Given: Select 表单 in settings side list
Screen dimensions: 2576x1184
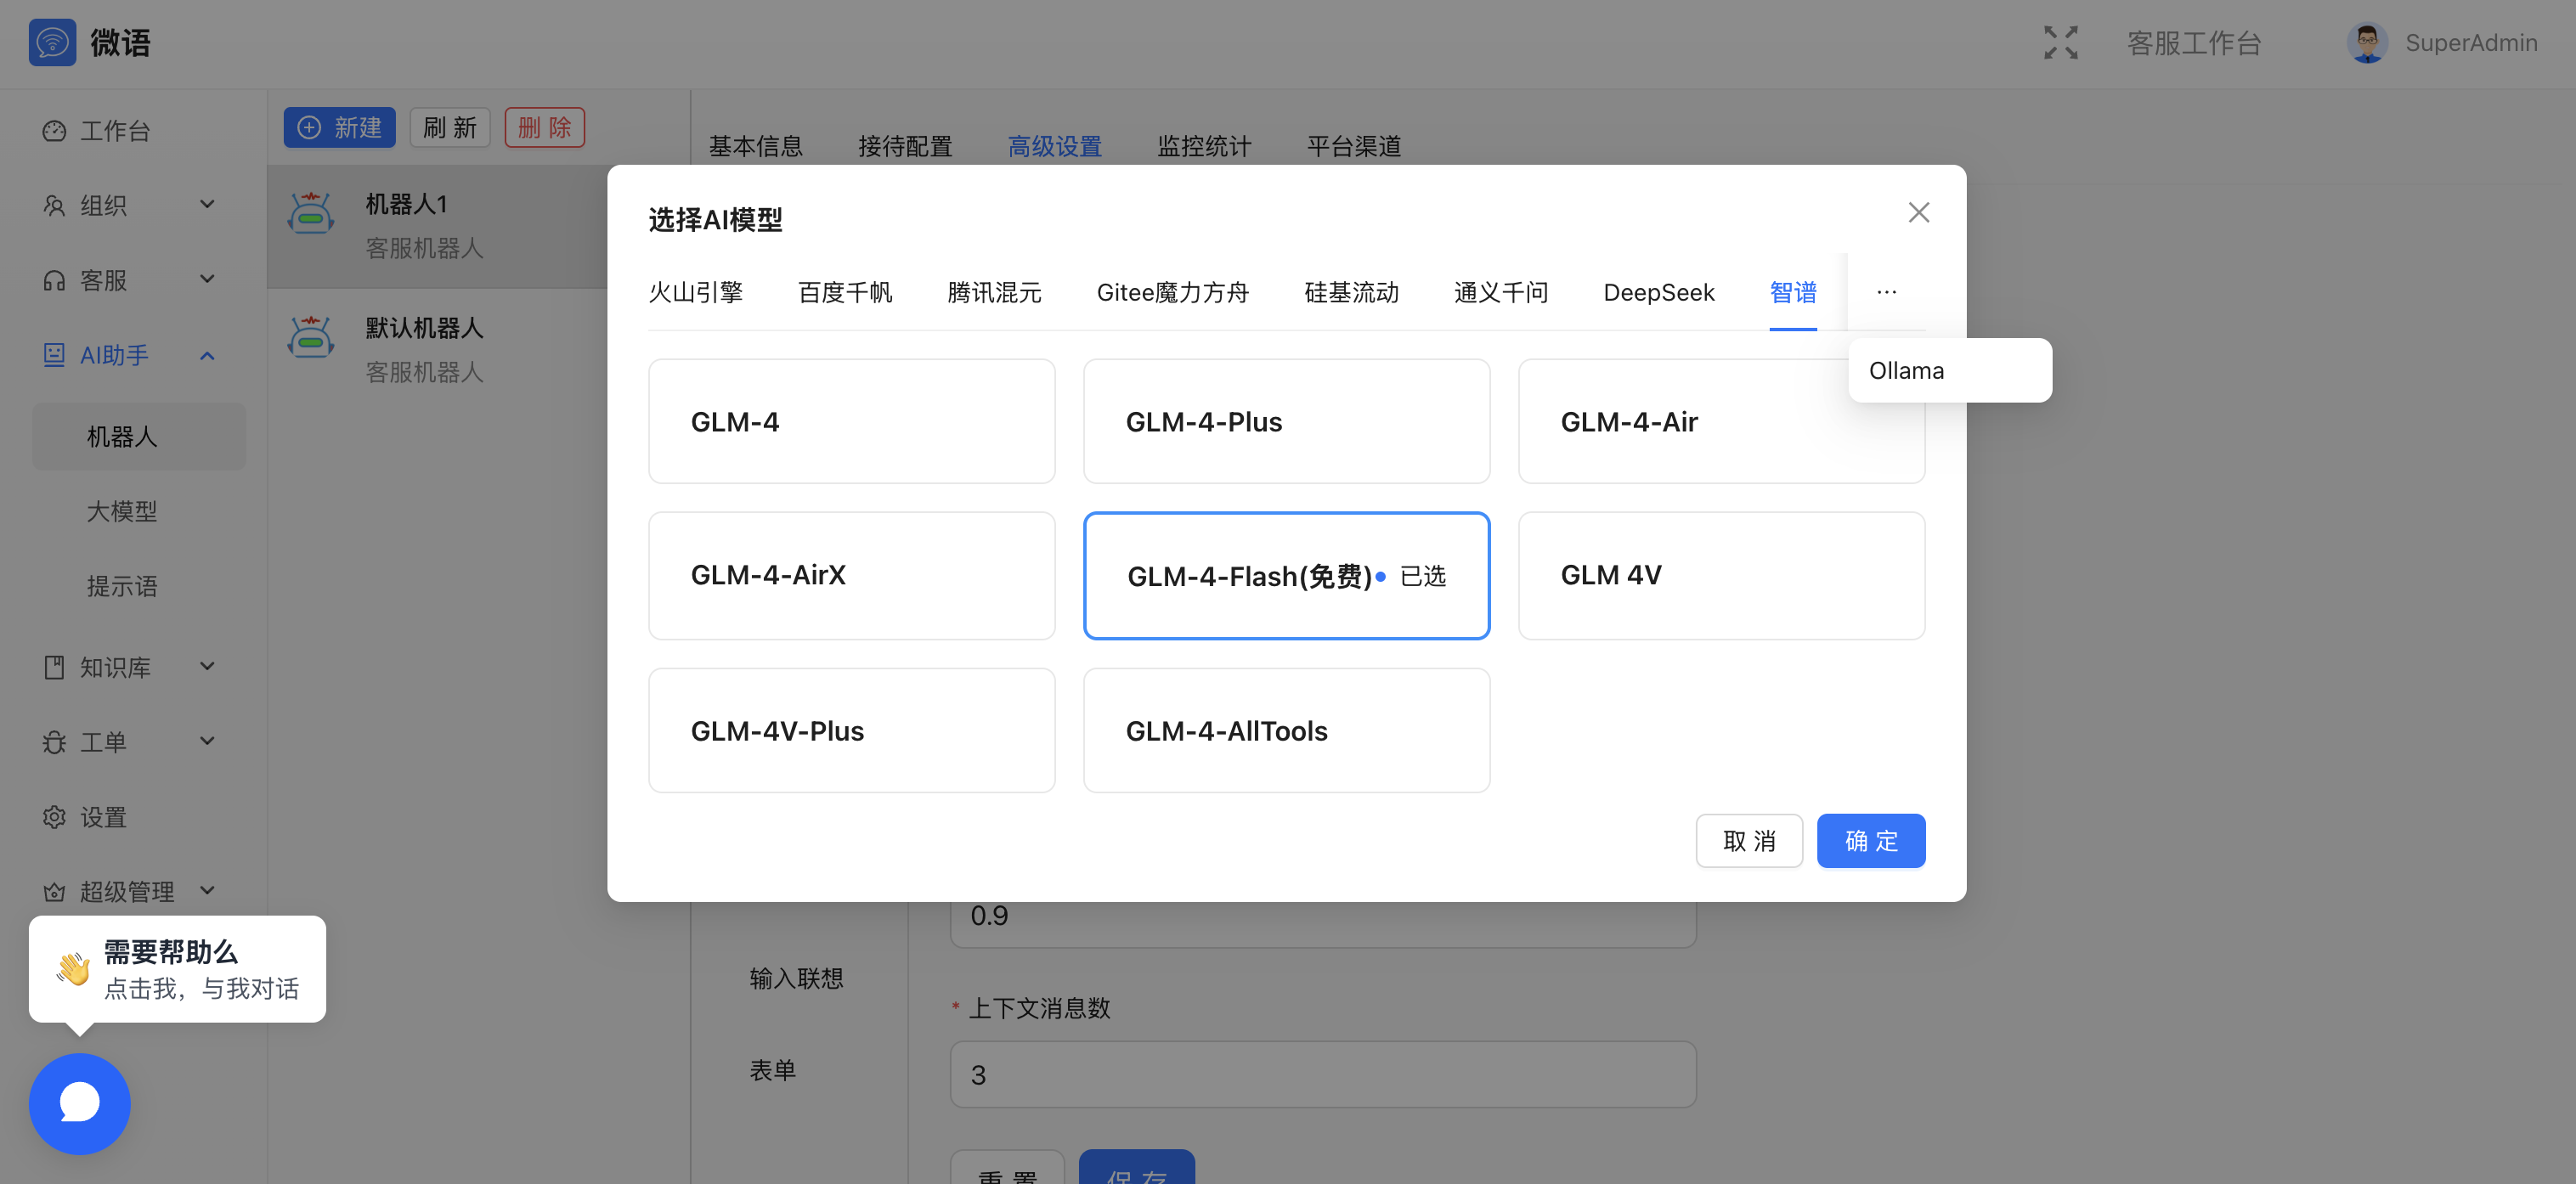Looking at the screenshot, I should (x=772, y=1070).
